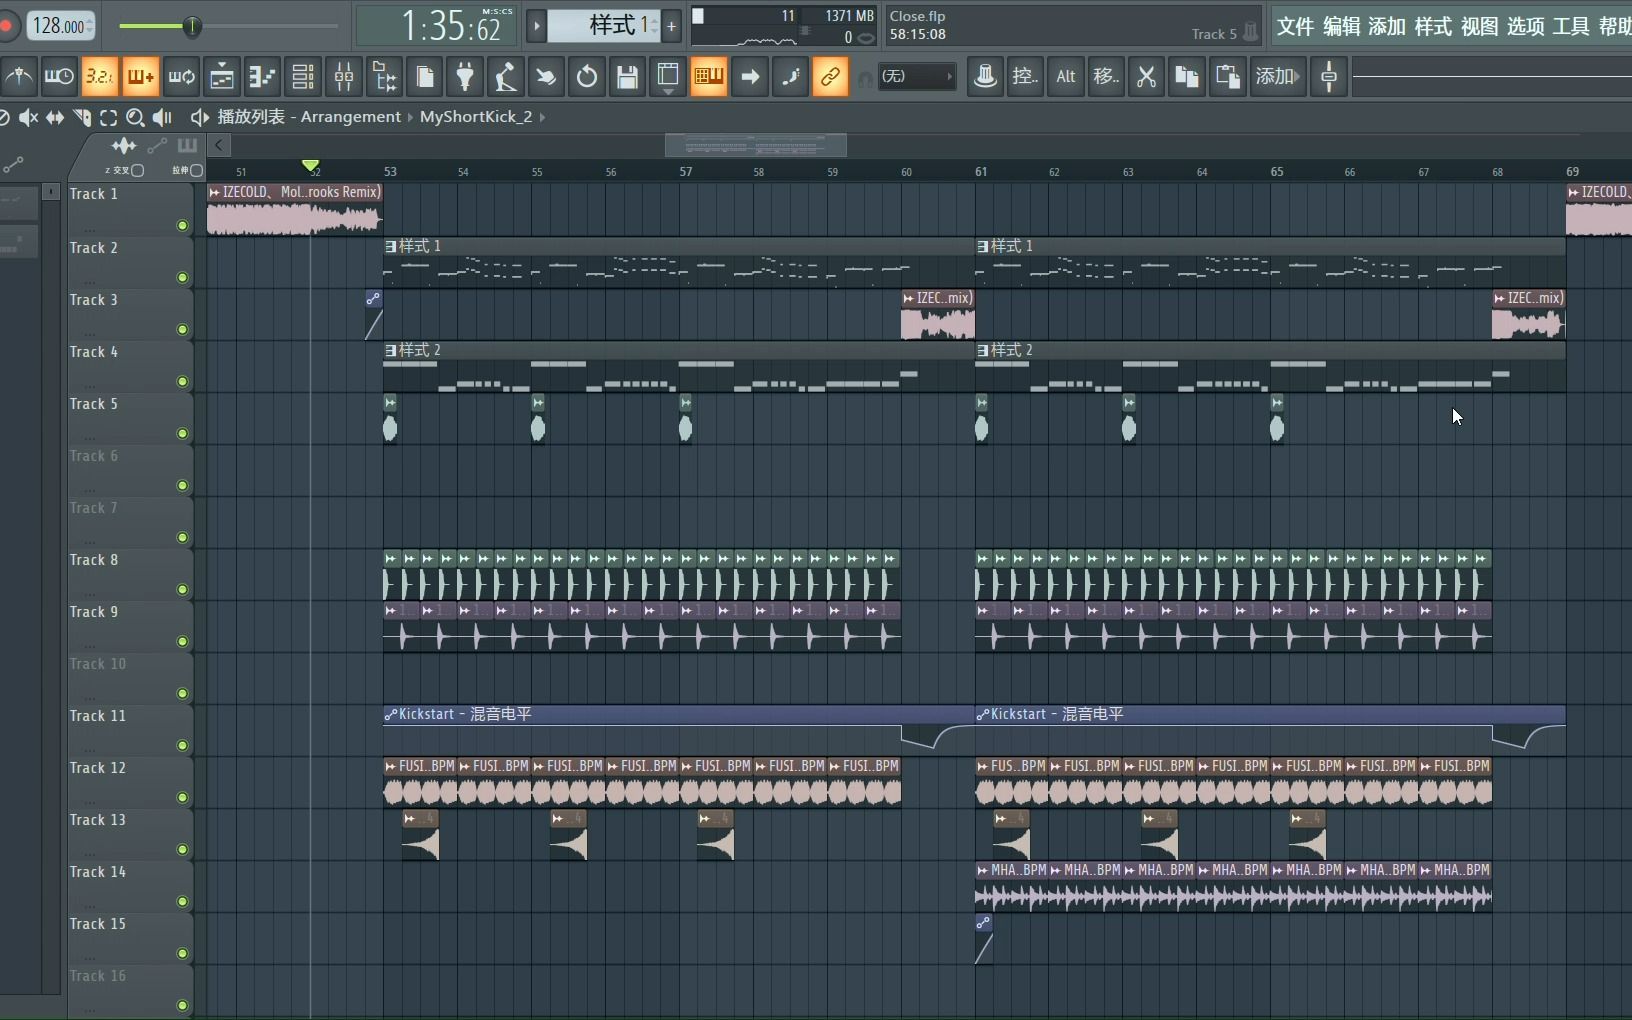Click the undo history circular arrow icon
The image size is (1632, 1020).
coord(587,77)
